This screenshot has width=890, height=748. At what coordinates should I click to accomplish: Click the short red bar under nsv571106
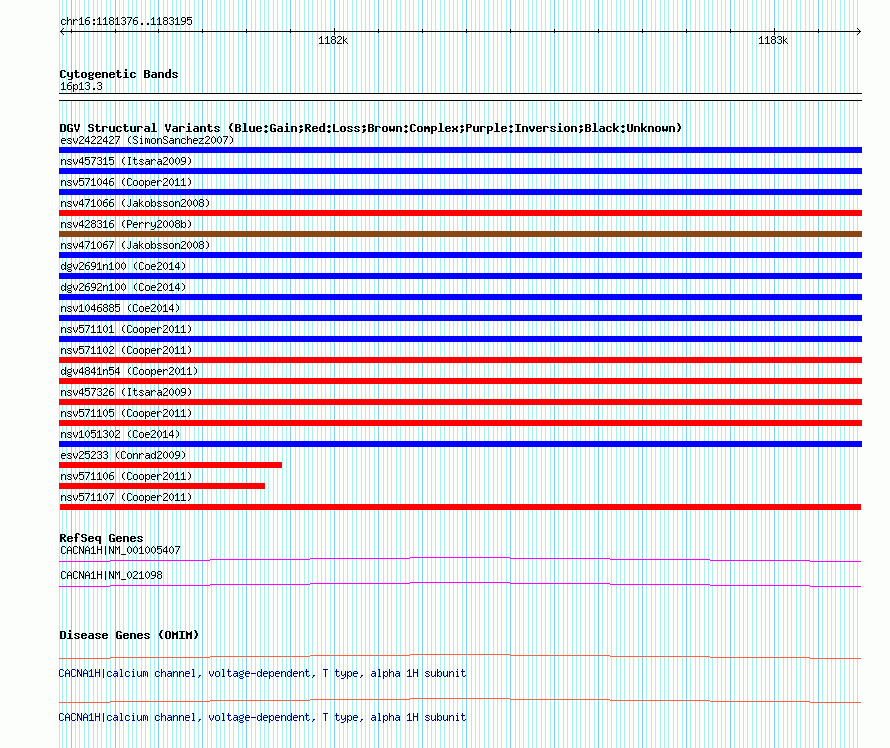[162, 486]
